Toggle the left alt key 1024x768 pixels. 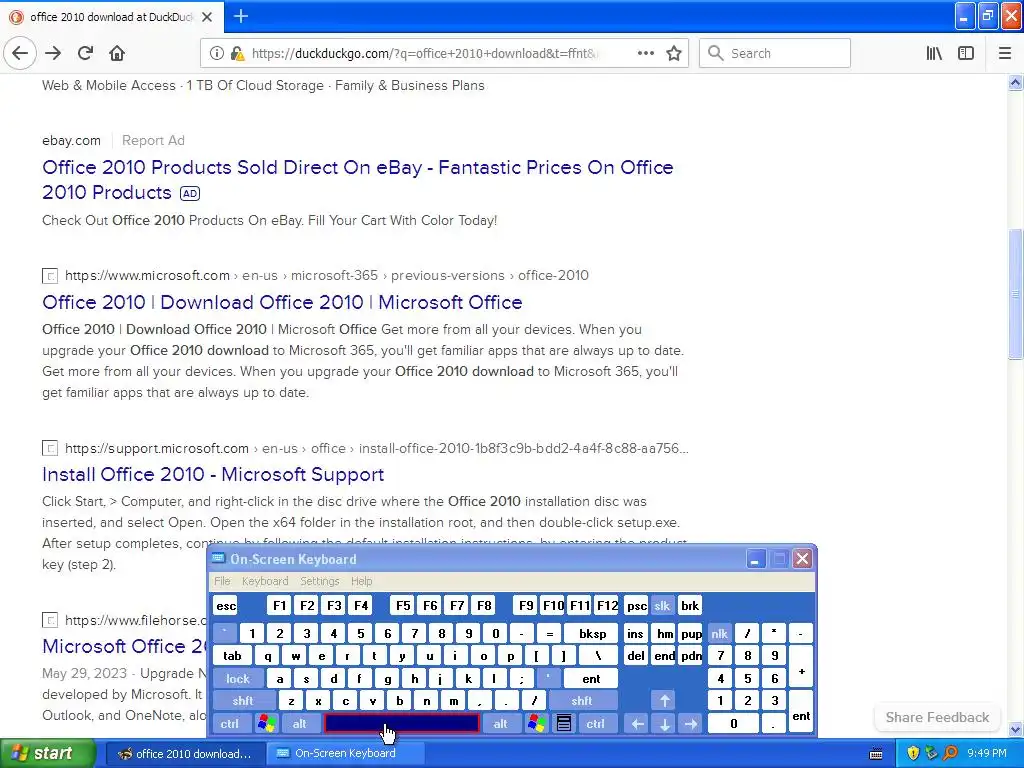click(300, 724)
